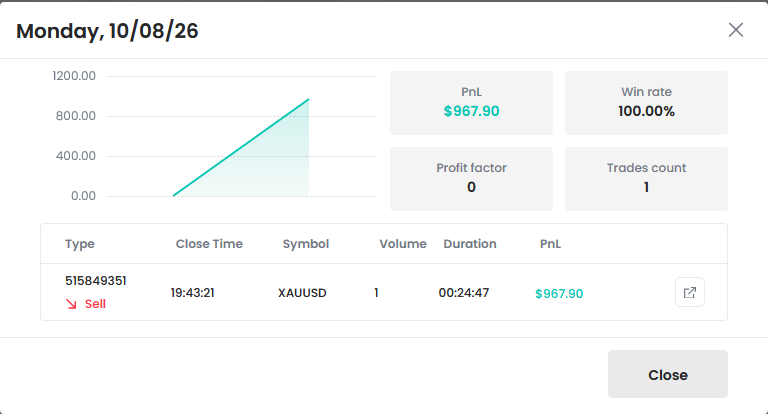Open trade details external link icon

(690, 292)
